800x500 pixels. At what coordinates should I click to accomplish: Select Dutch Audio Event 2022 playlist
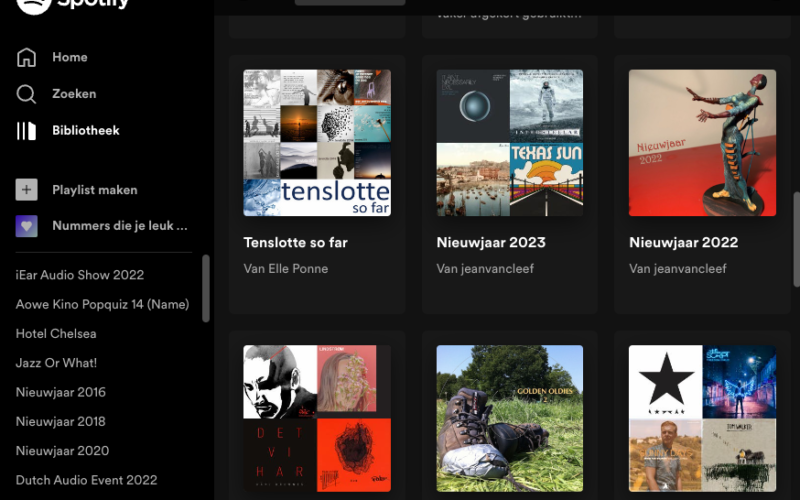point(86,481)
